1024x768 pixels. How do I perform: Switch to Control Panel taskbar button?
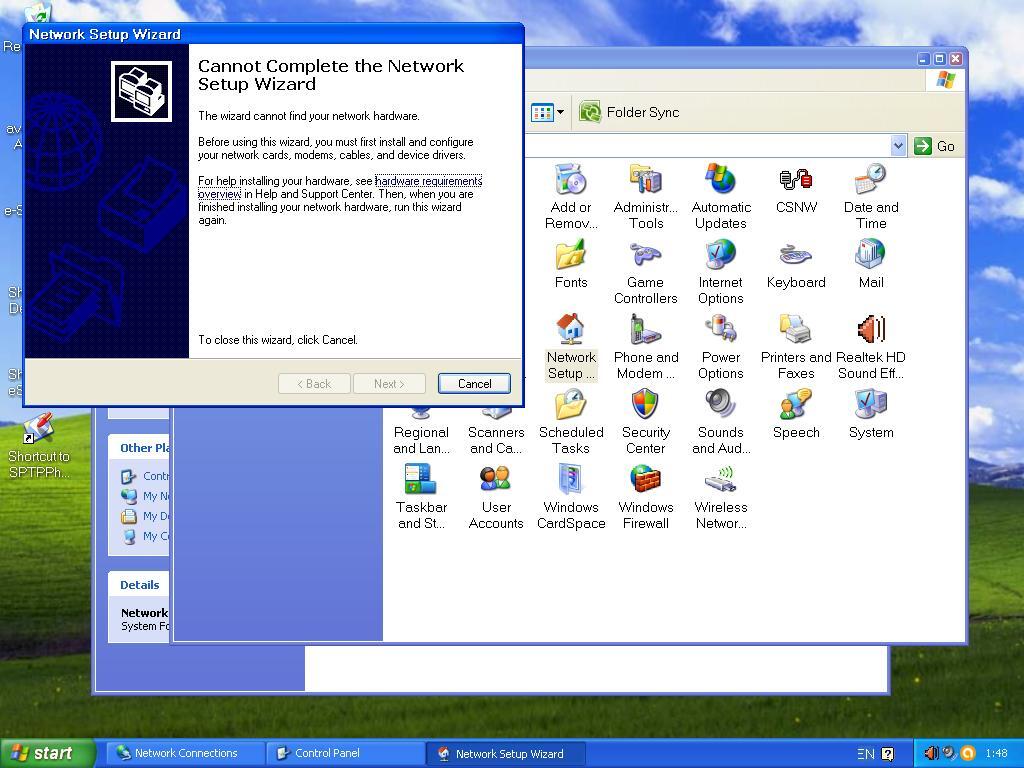coord(344,753)
